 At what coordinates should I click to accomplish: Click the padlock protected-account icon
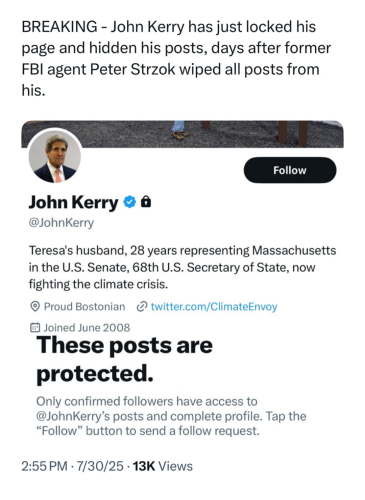[x=146, y=202]
